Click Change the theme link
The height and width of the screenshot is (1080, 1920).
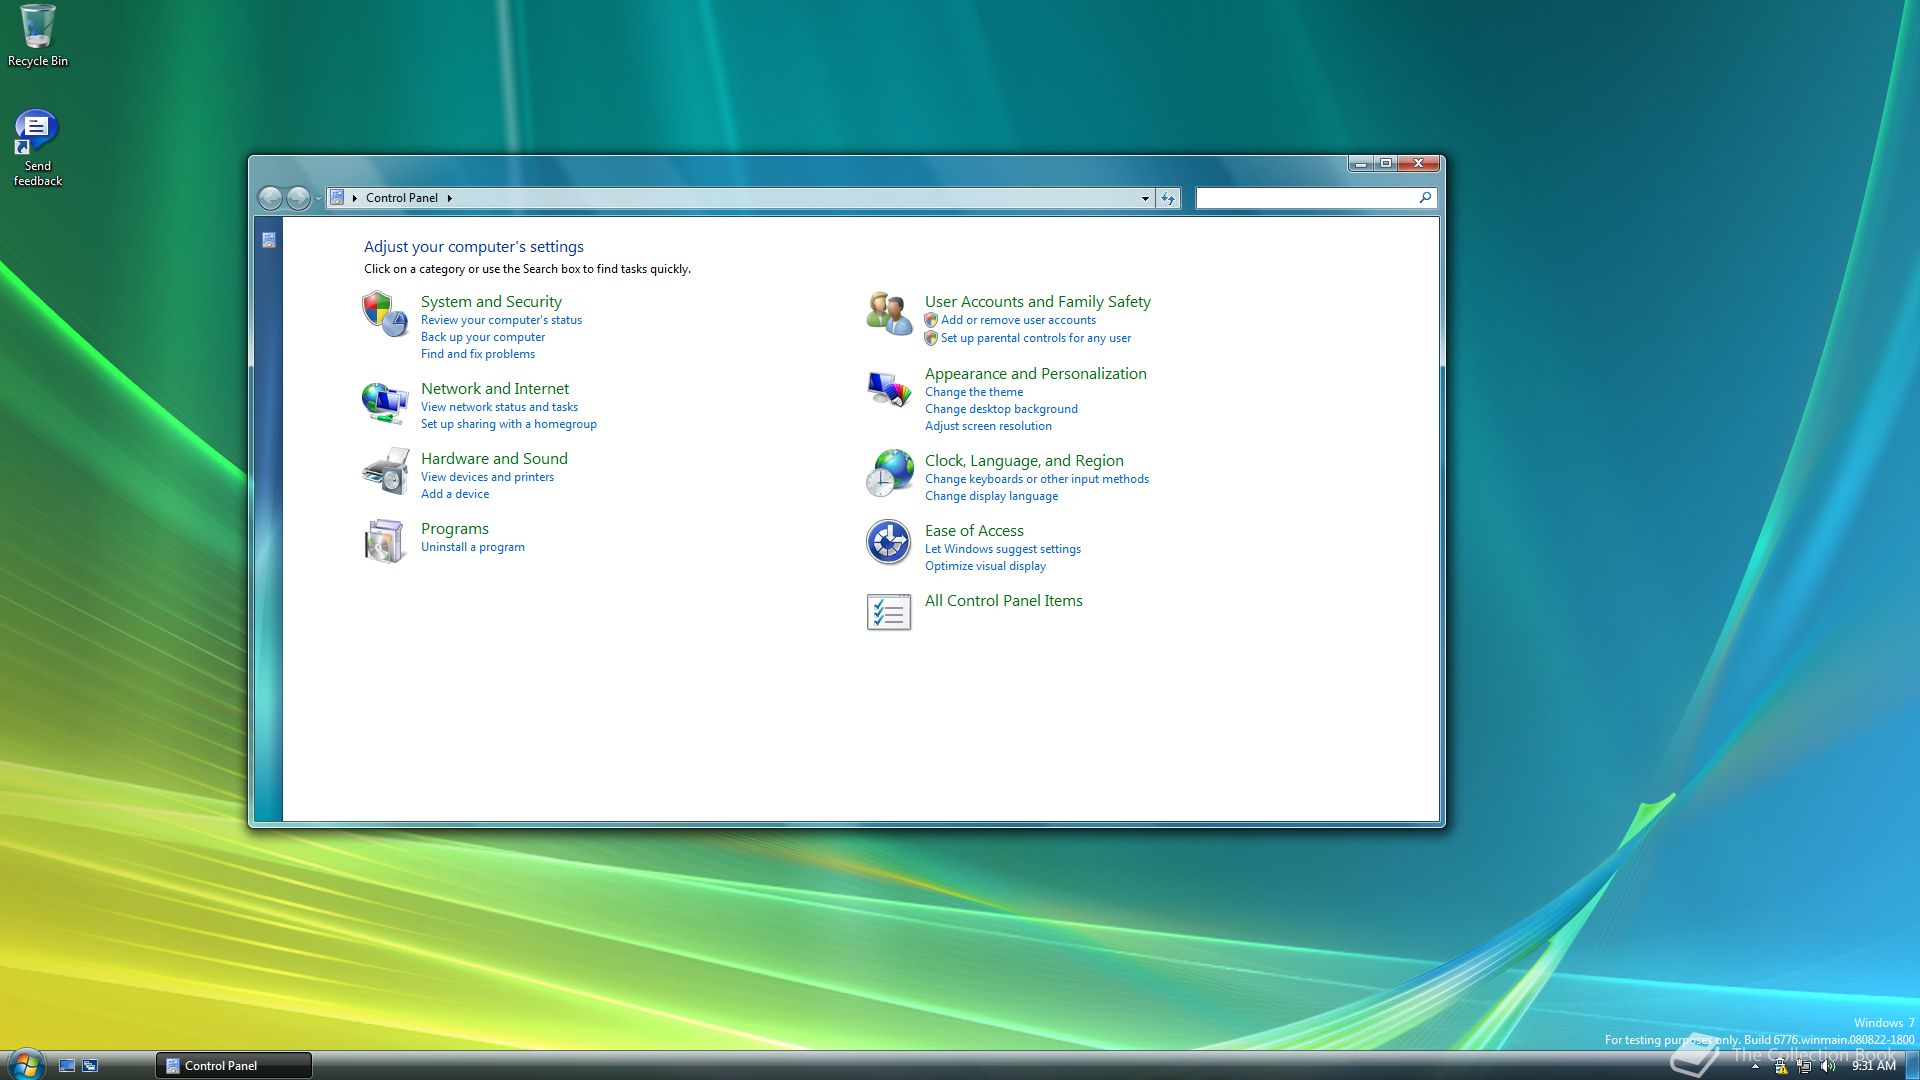point(974,392)
